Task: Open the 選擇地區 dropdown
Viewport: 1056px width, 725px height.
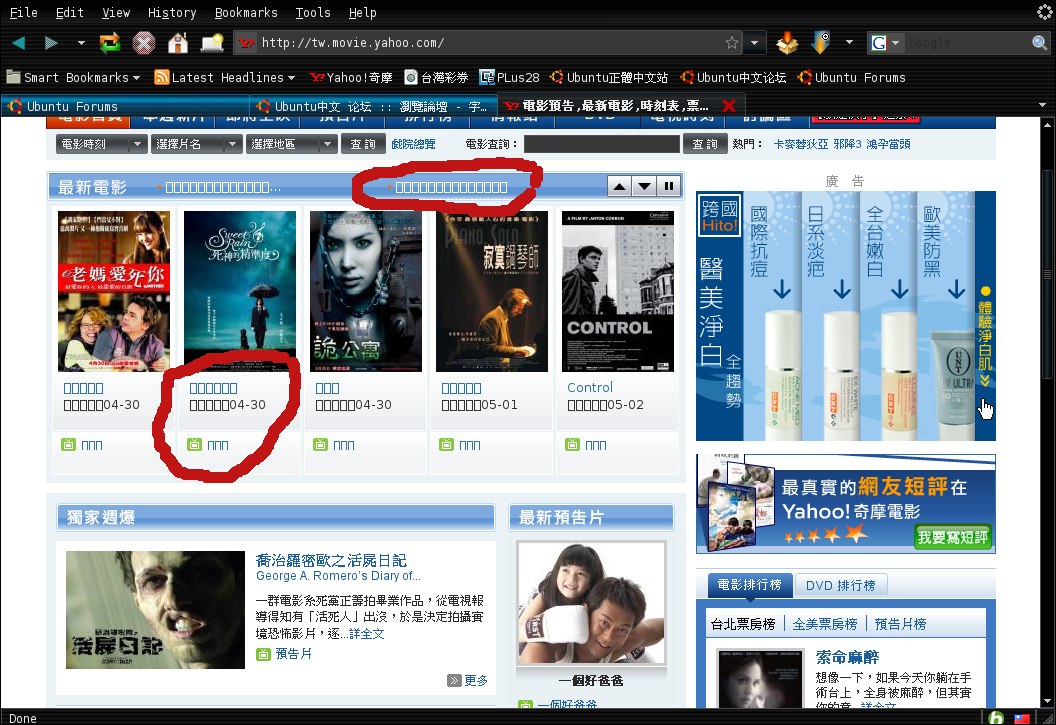Action: [x=292, y=143]
